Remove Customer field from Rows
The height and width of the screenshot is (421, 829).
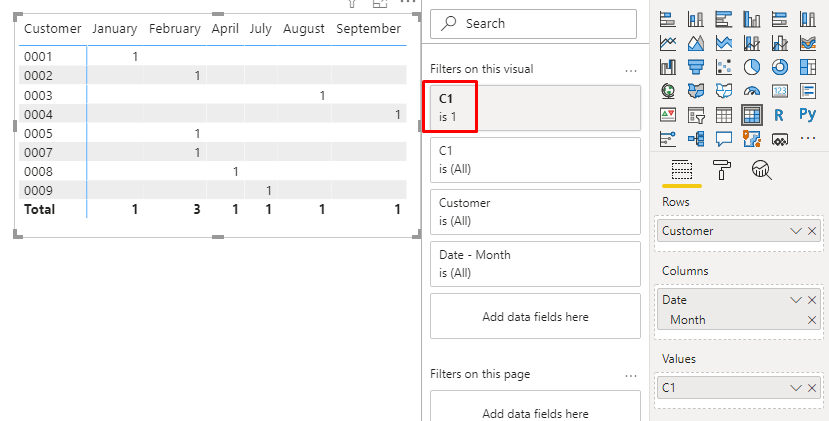[812, 231]
